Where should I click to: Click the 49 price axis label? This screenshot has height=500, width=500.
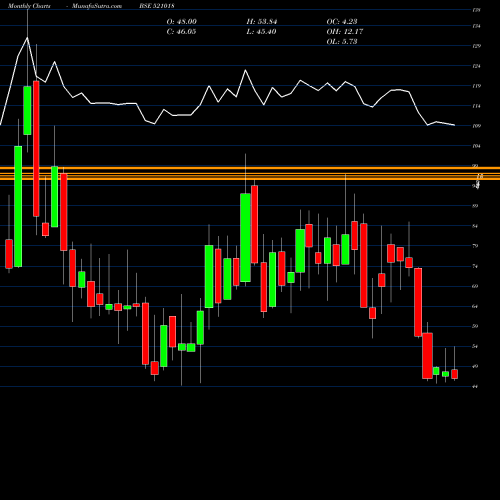[476, 366]
